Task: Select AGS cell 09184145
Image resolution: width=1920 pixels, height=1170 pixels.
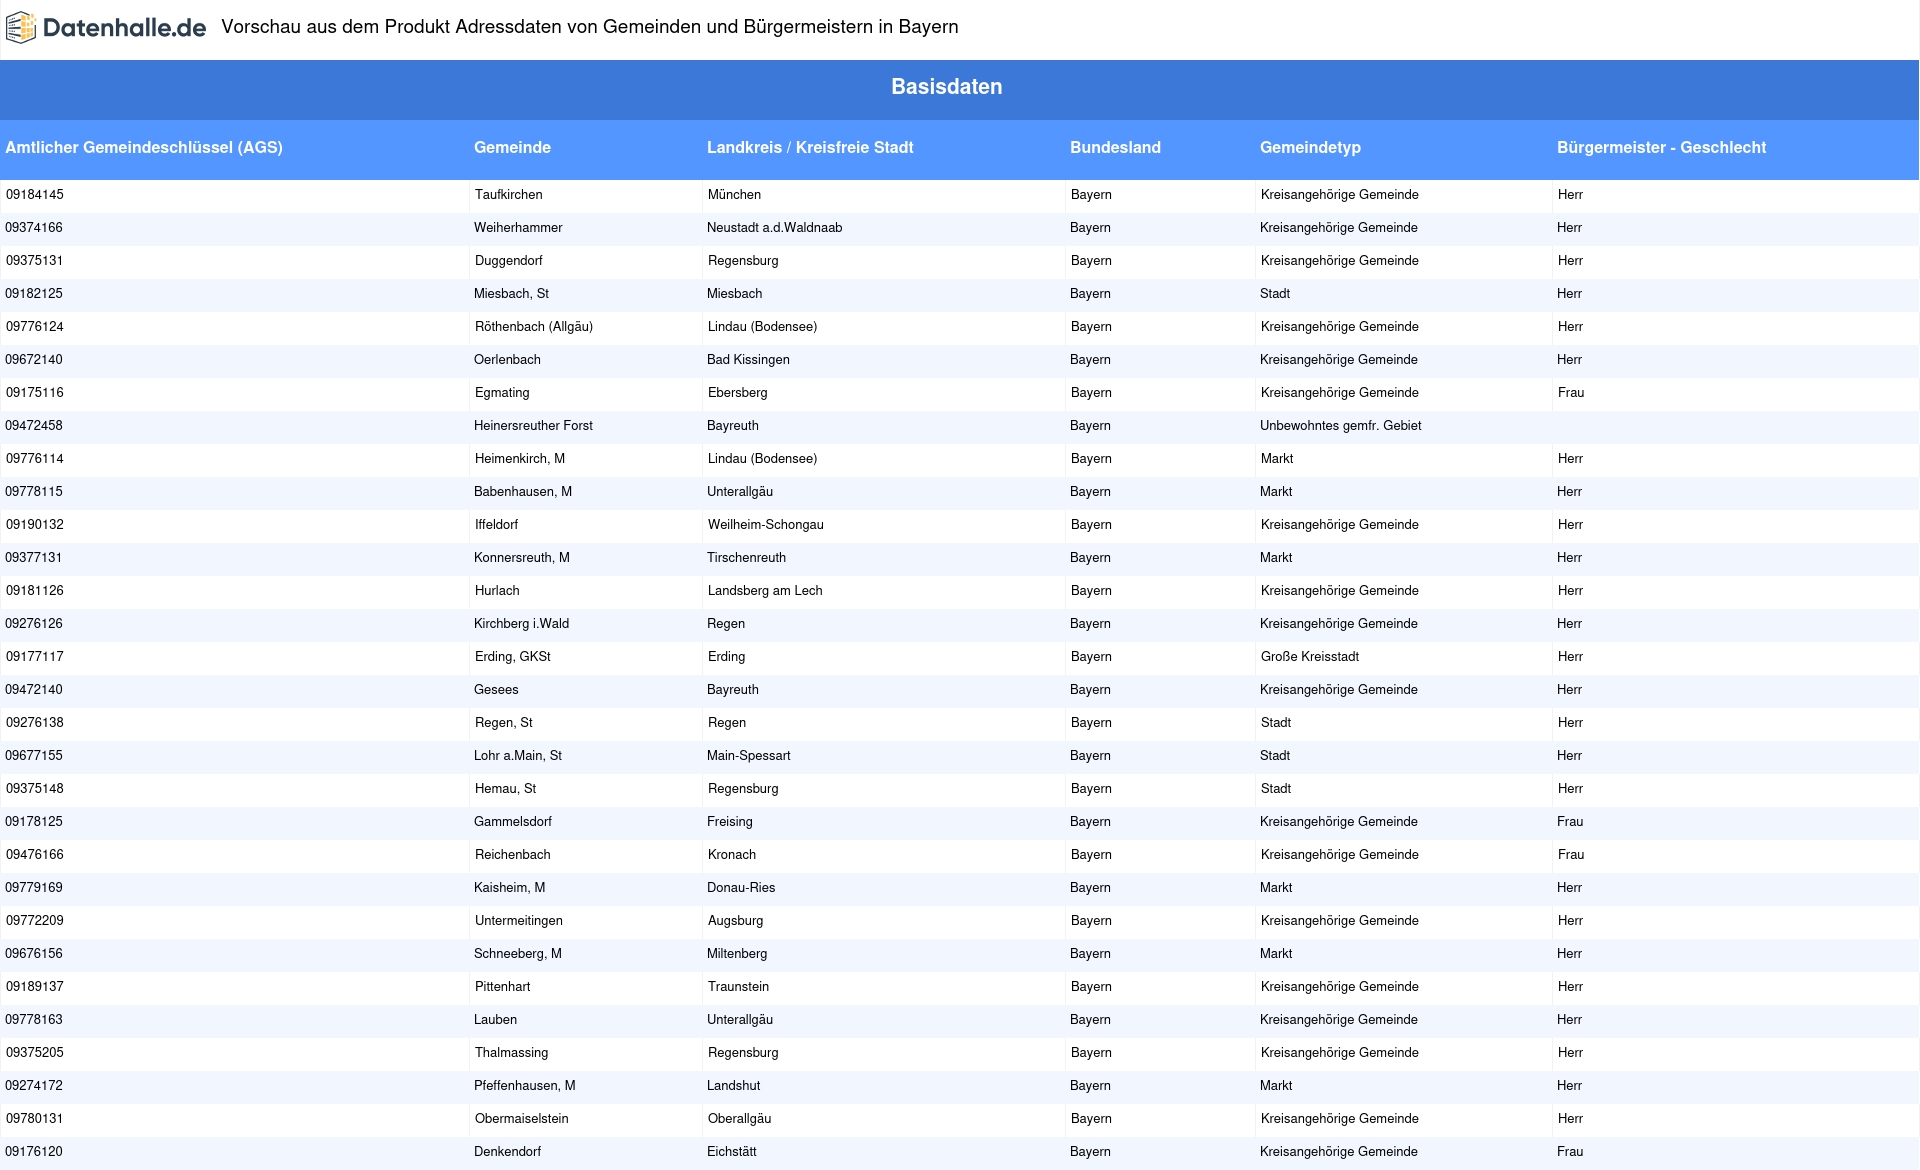Action: (35, 194)
